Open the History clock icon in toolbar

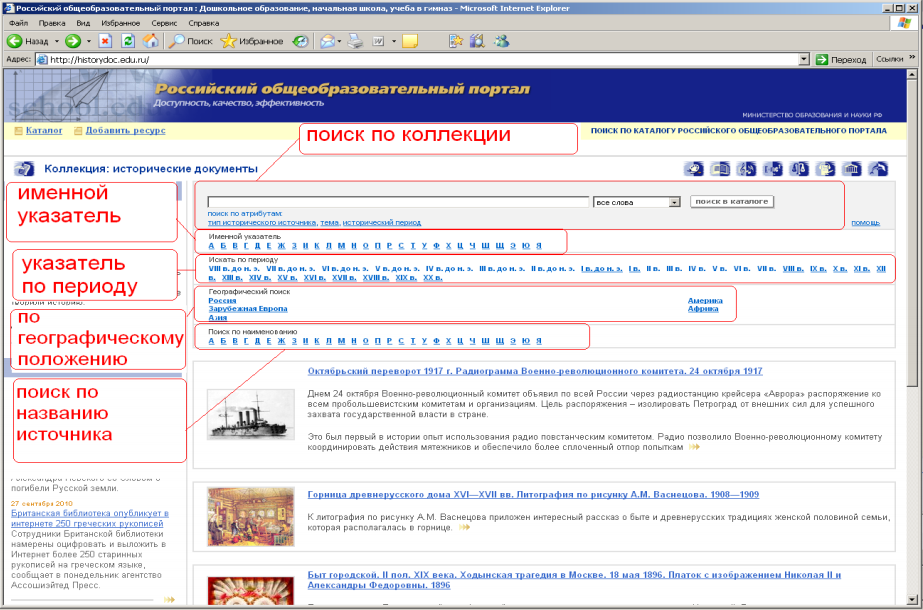click(x=301, y=41)
